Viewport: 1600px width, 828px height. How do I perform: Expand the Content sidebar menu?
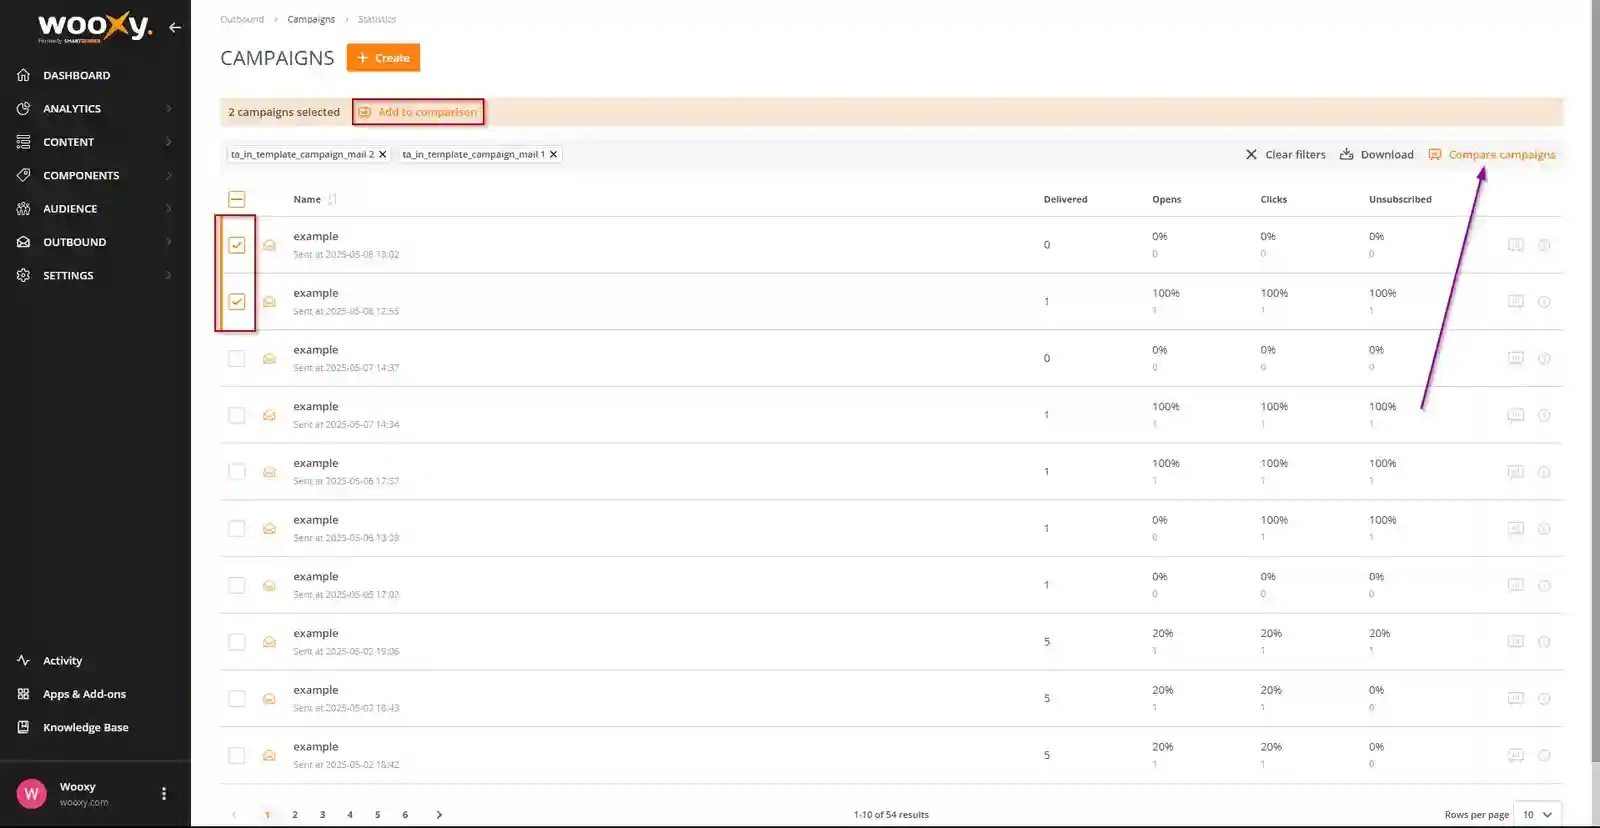coord(95,142)
